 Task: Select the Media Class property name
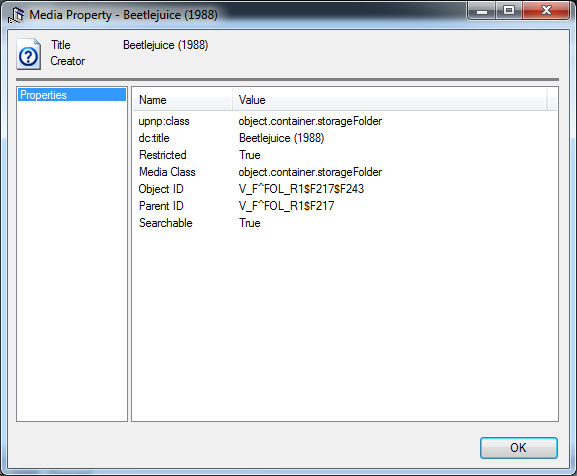coord(167,172)
